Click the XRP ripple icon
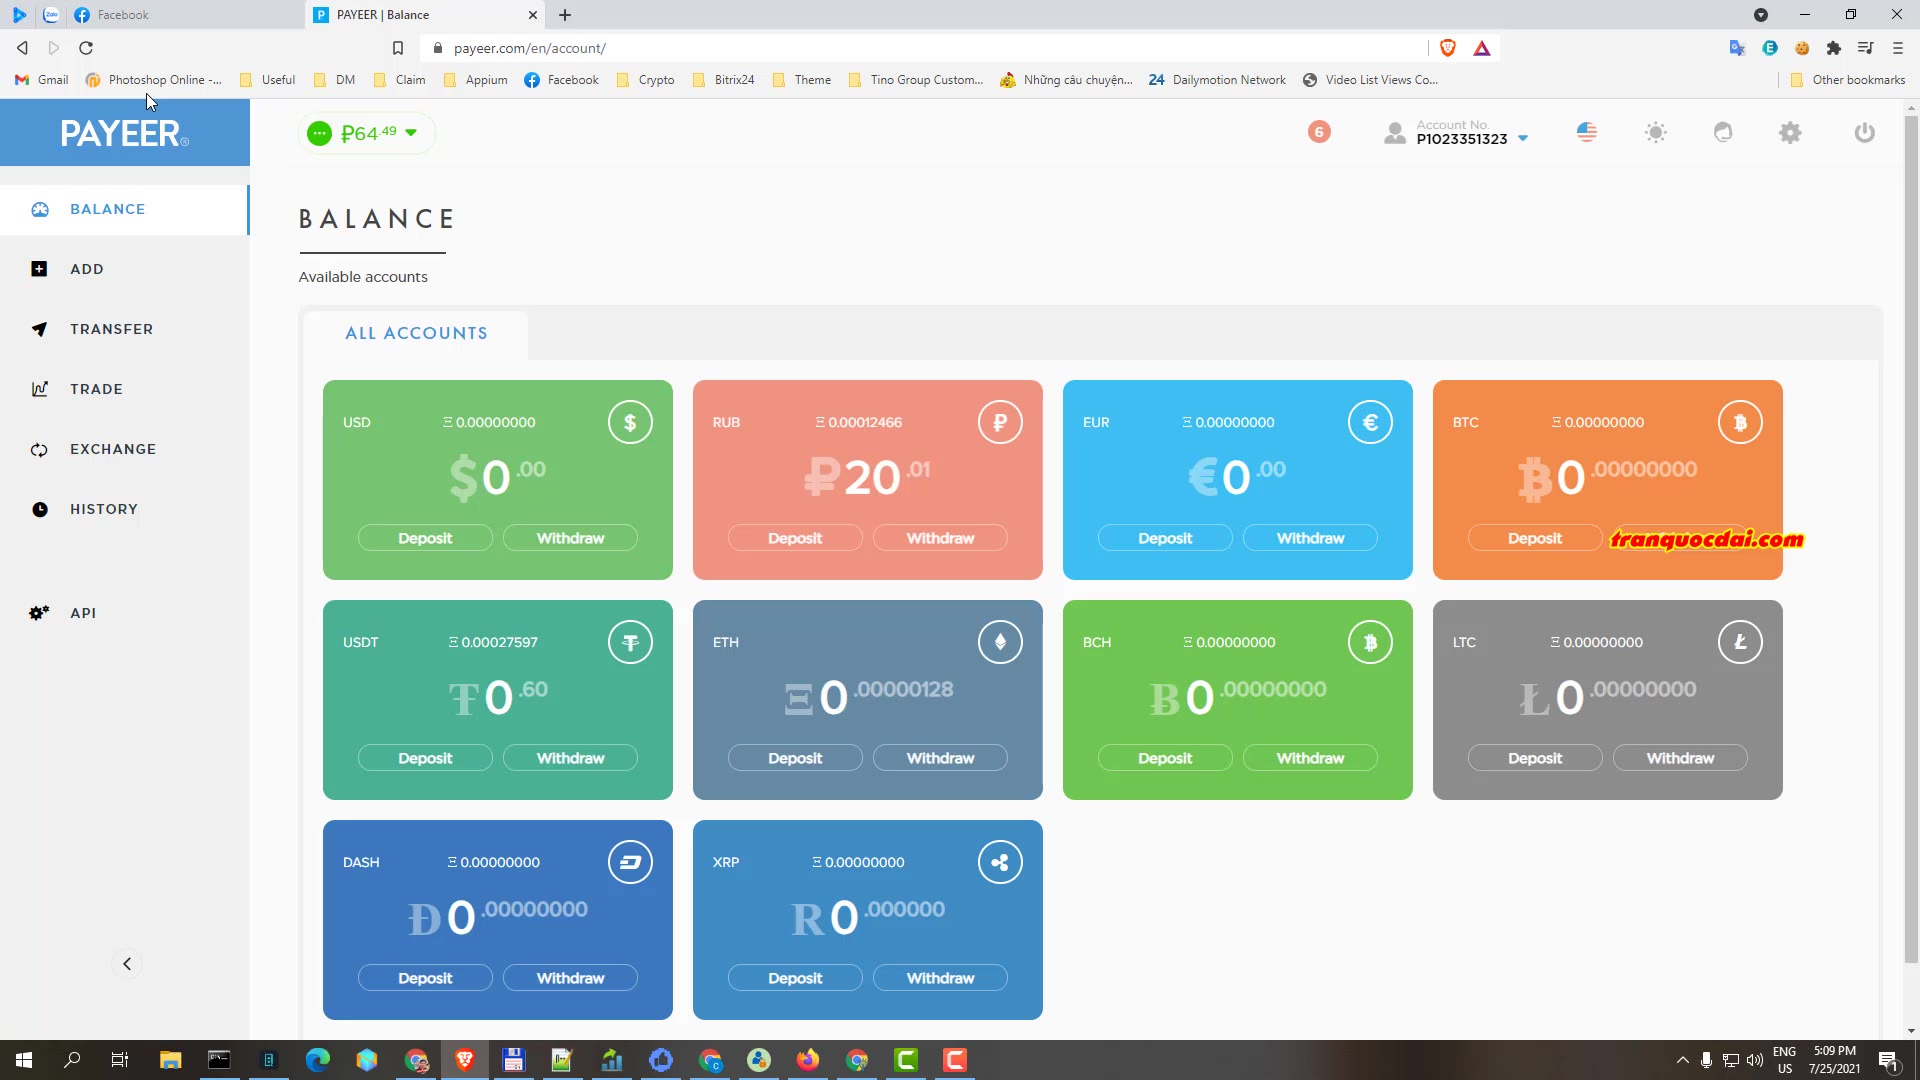This screenshot has height=1080, width=1920. [x=1000, y=862]
